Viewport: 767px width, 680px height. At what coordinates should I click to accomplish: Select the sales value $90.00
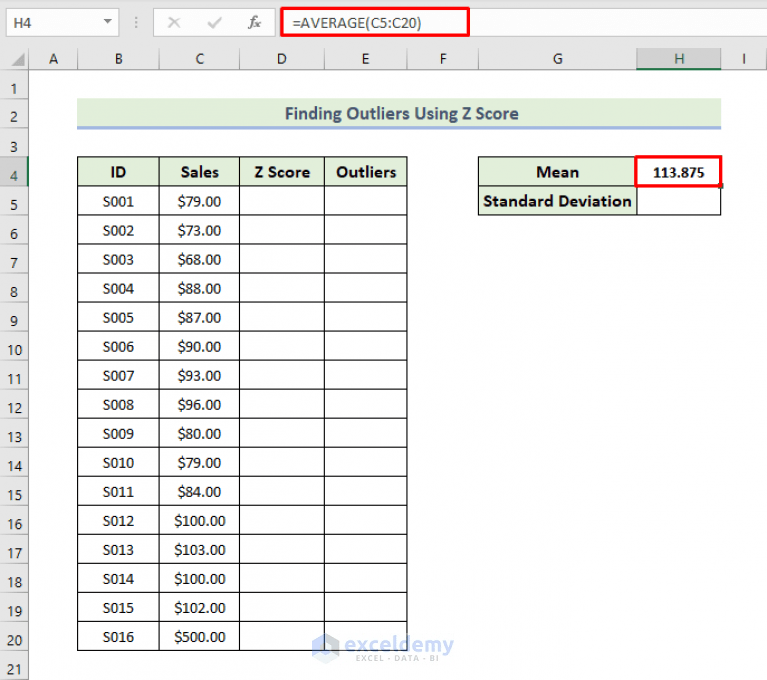tap(200, 346)
